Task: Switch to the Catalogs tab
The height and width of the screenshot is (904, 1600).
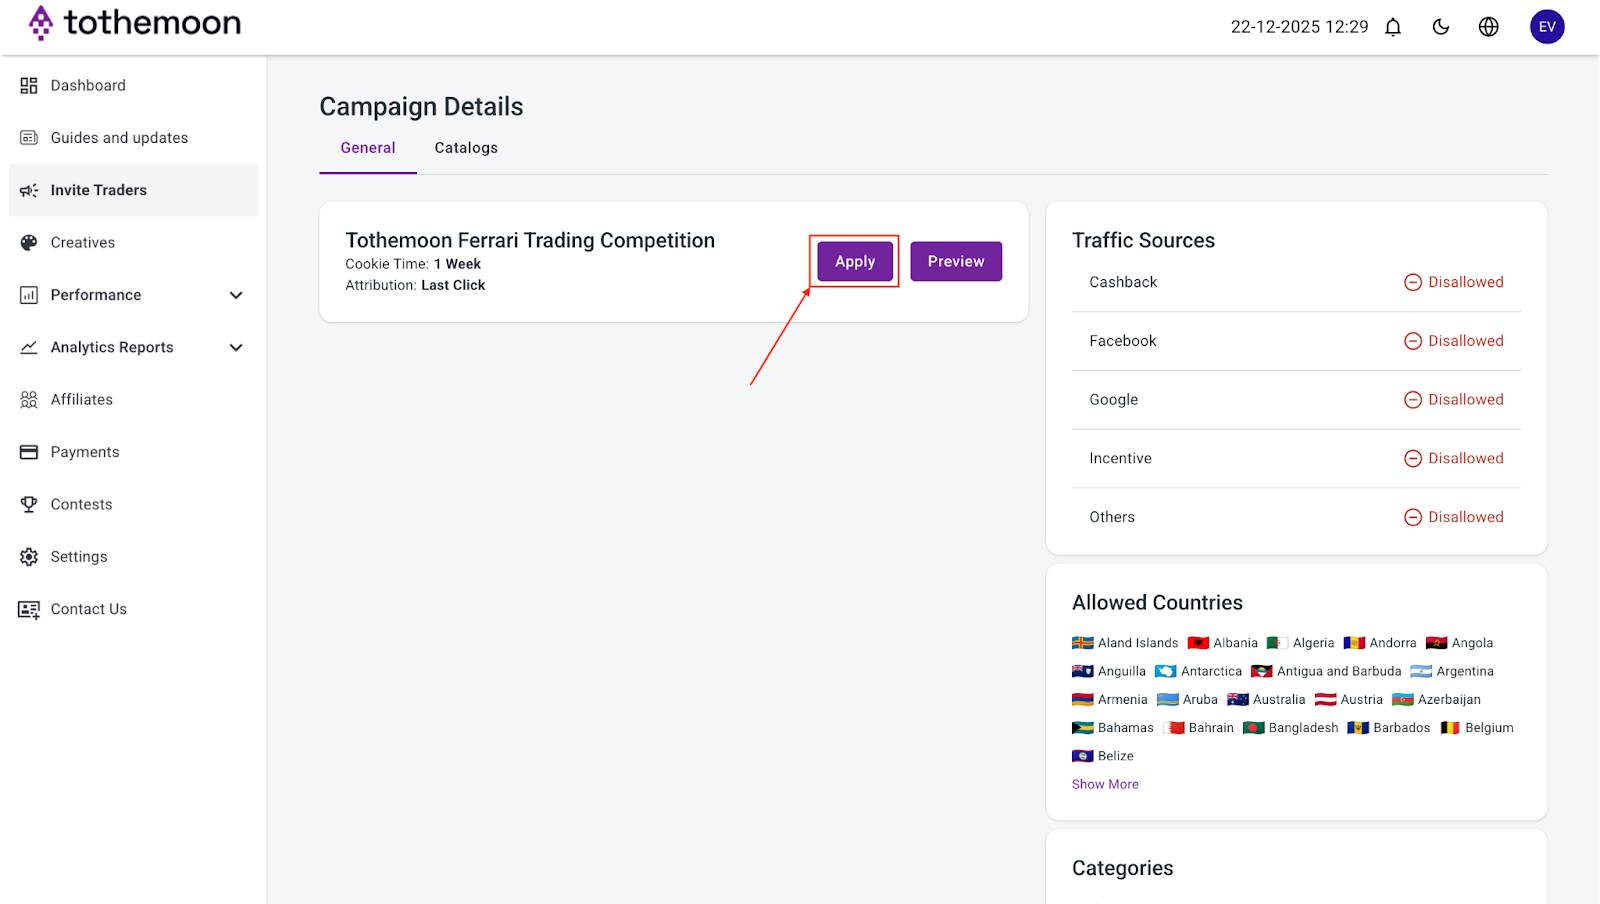Action: point(466,148)
